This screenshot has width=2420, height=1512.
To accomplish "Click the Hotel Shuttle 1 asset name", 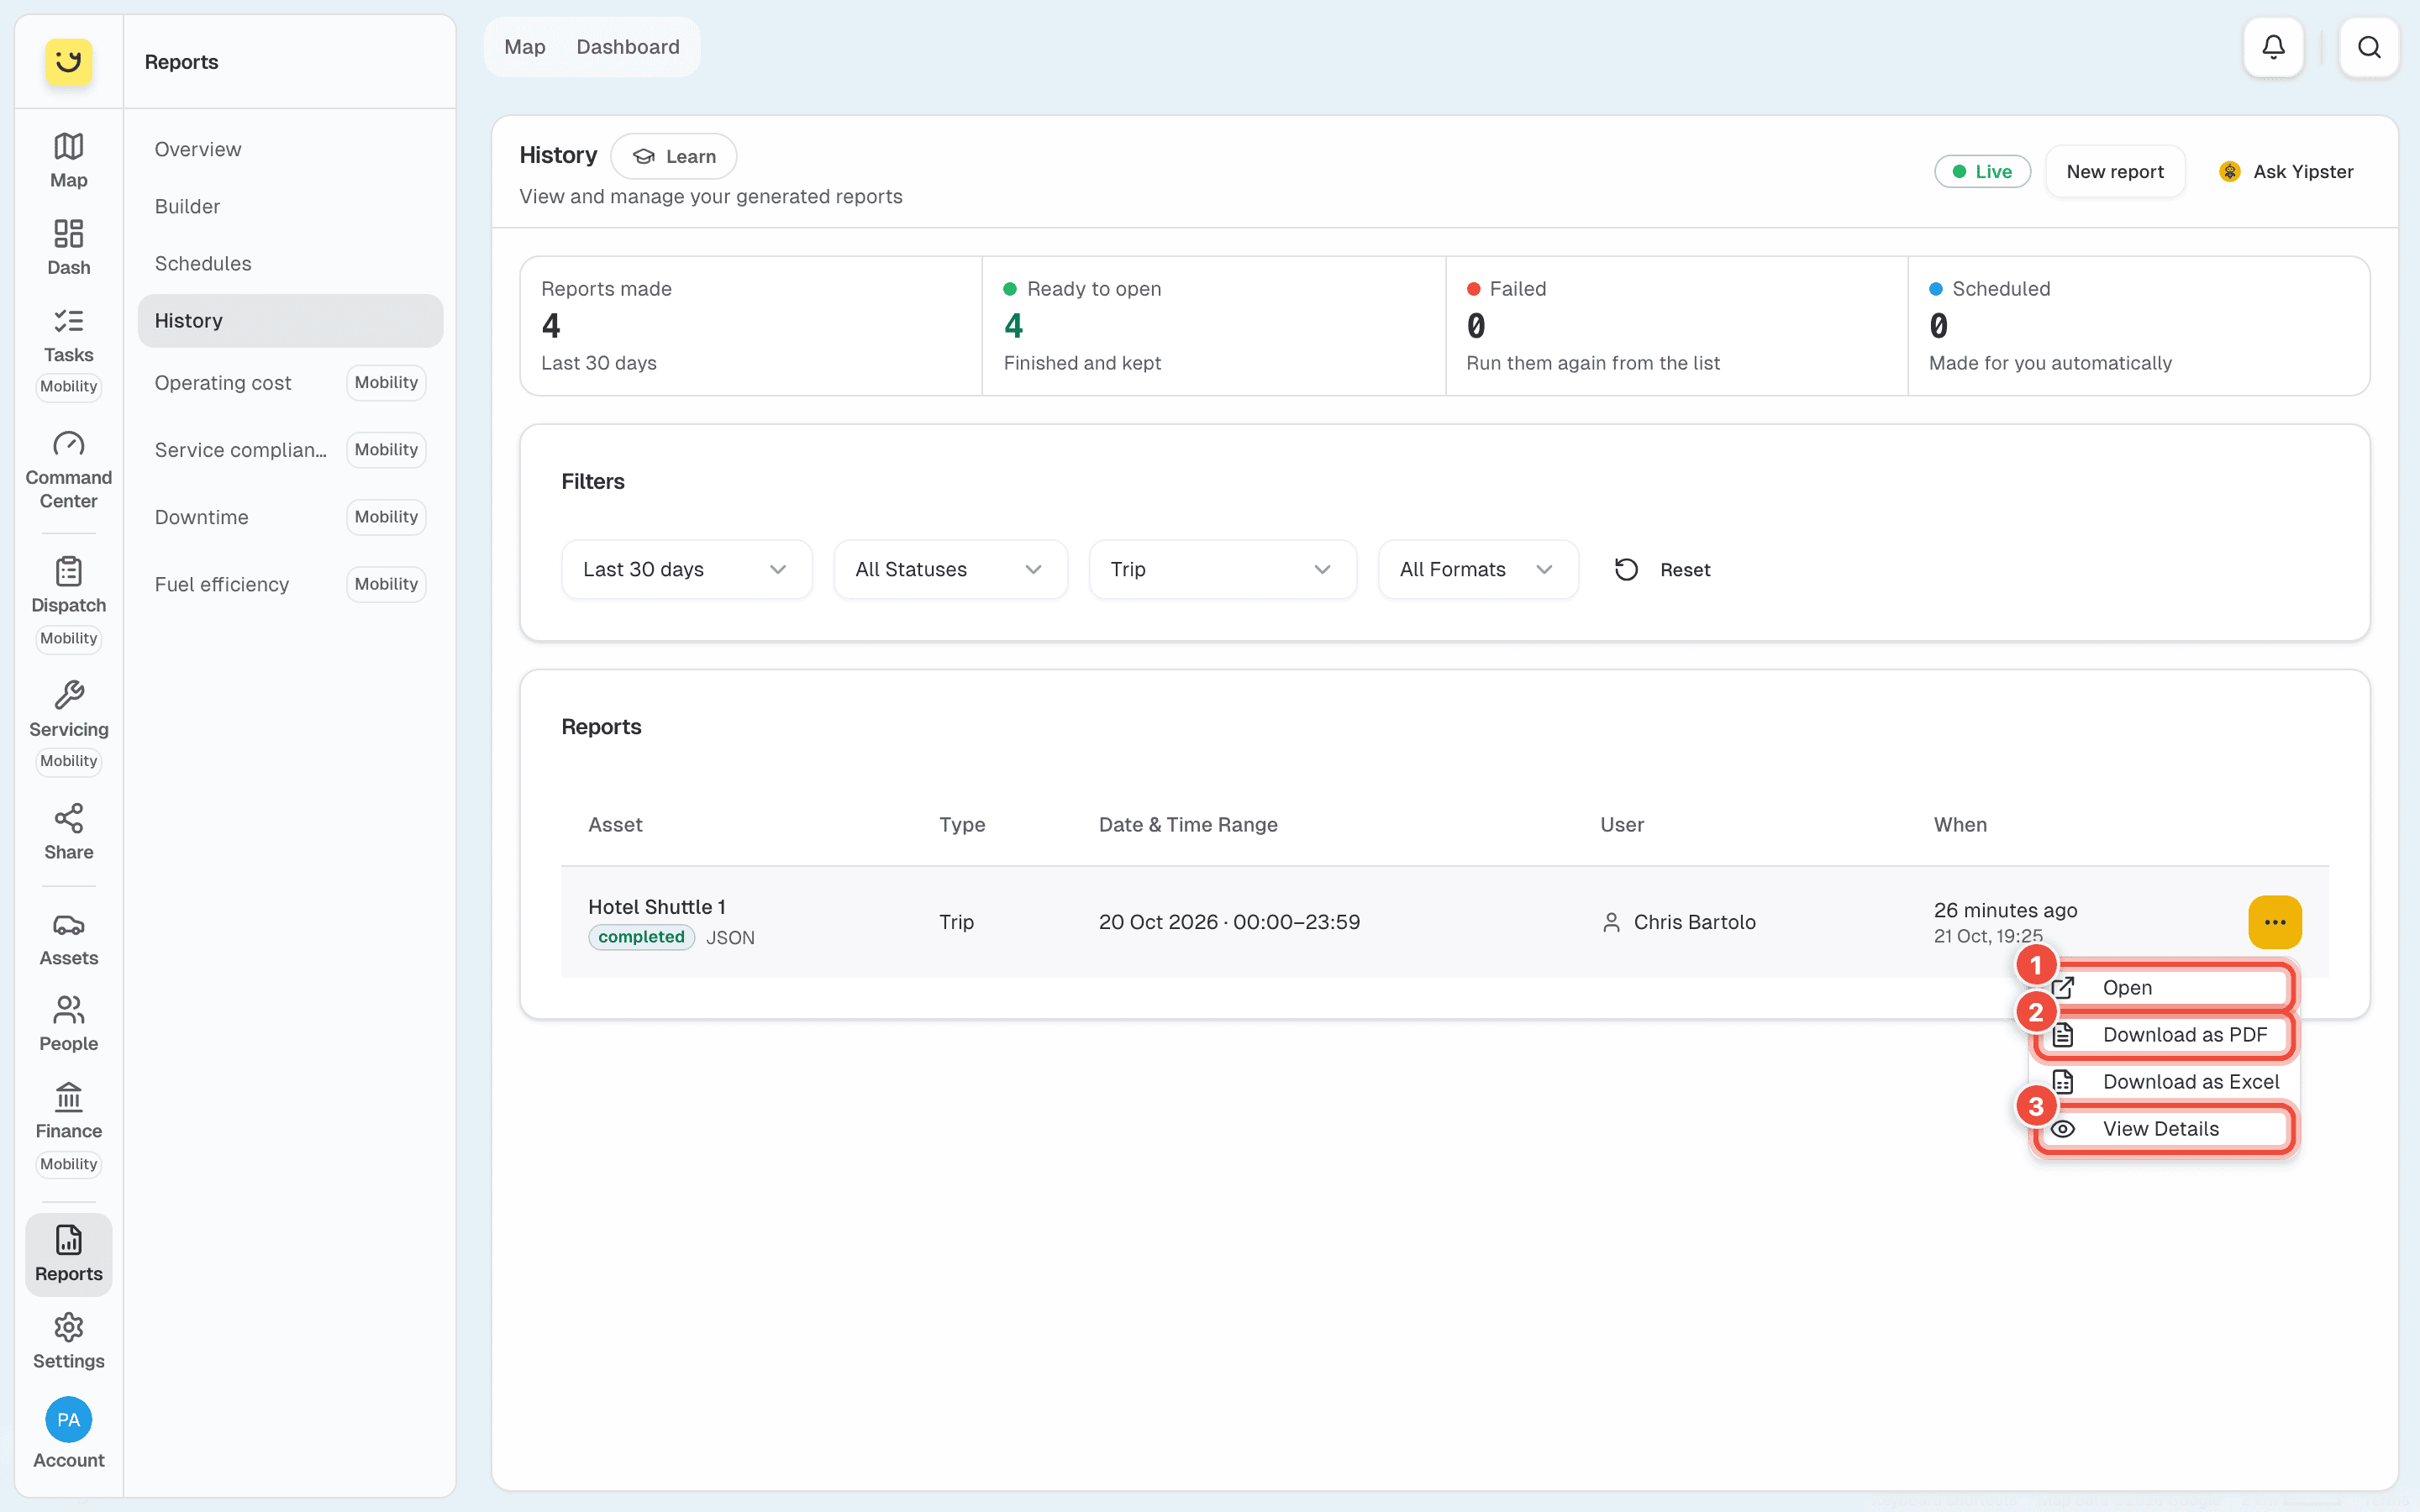I will [x=657, y=906].
